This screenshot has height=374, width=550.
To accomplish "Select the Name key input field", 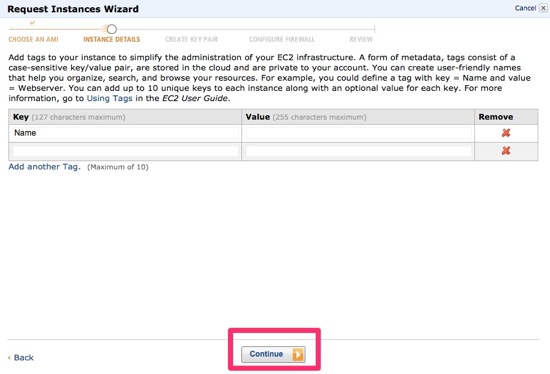I will point(125,133).
